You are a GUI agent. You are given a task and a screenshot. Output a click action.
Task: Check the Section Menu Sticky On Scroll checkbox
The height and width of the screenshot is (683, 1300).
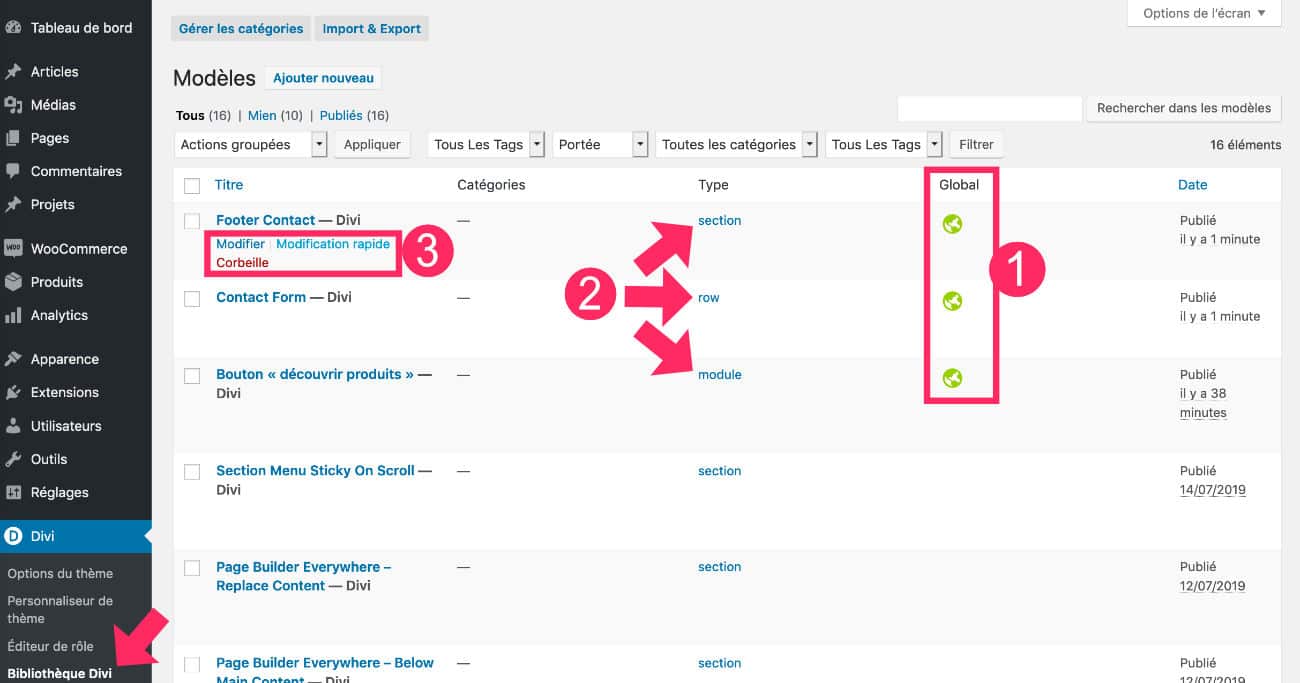point(192,471)
